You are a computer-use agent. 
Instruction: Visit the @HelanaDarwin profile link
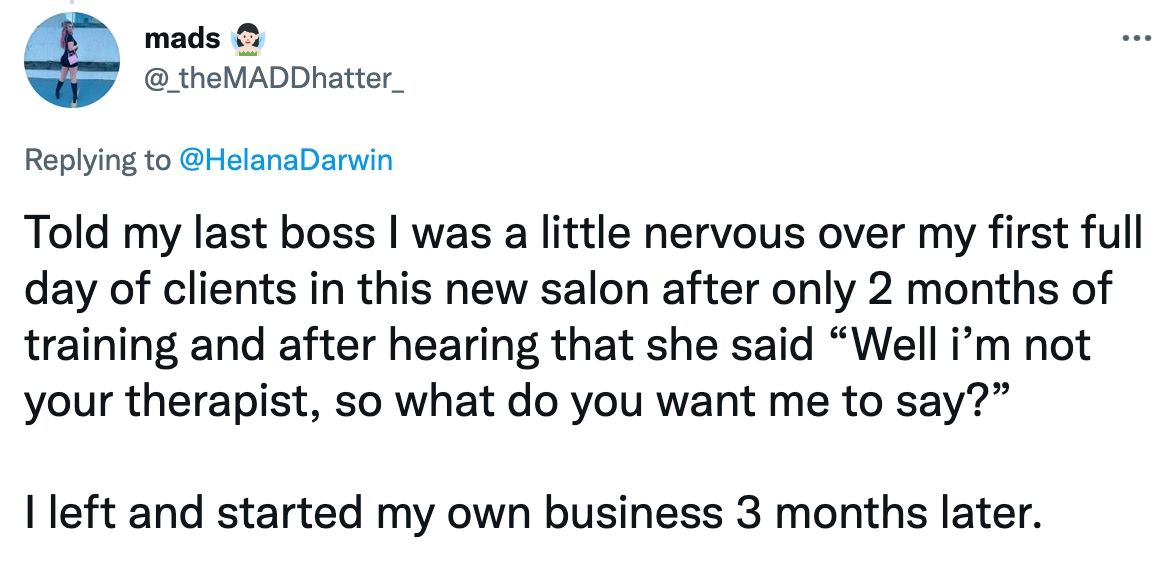(285, 160)
